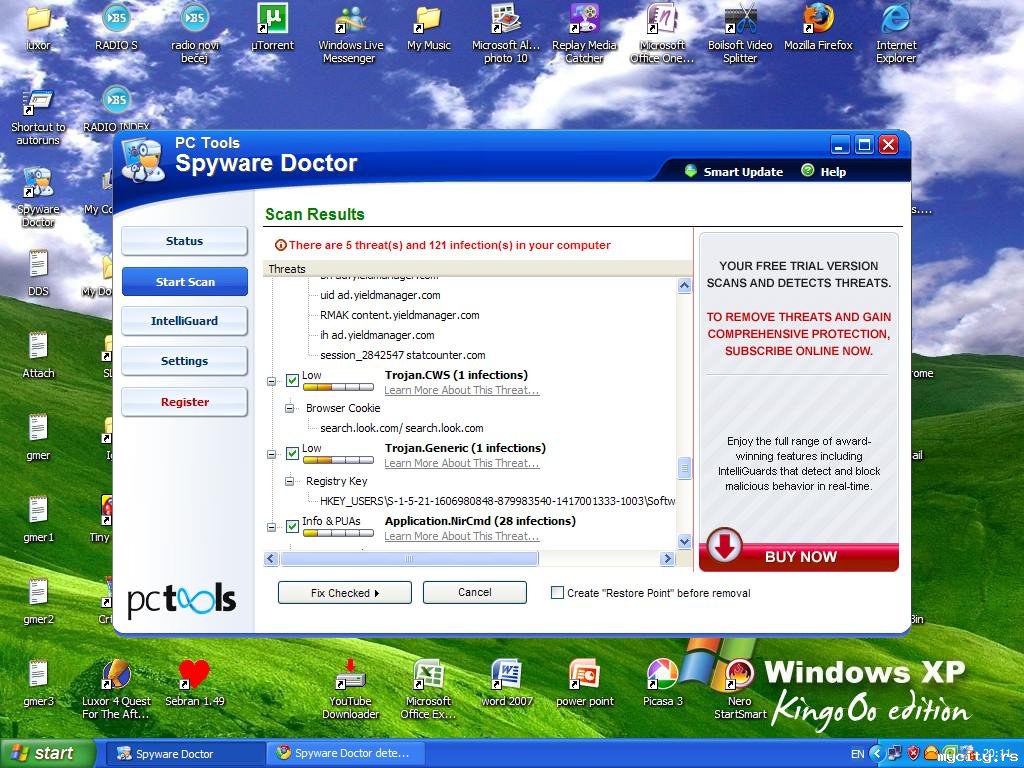The height and width of the screenshot is (768, 1024).
Task: Run Smart Update
Action: point(733,172)
